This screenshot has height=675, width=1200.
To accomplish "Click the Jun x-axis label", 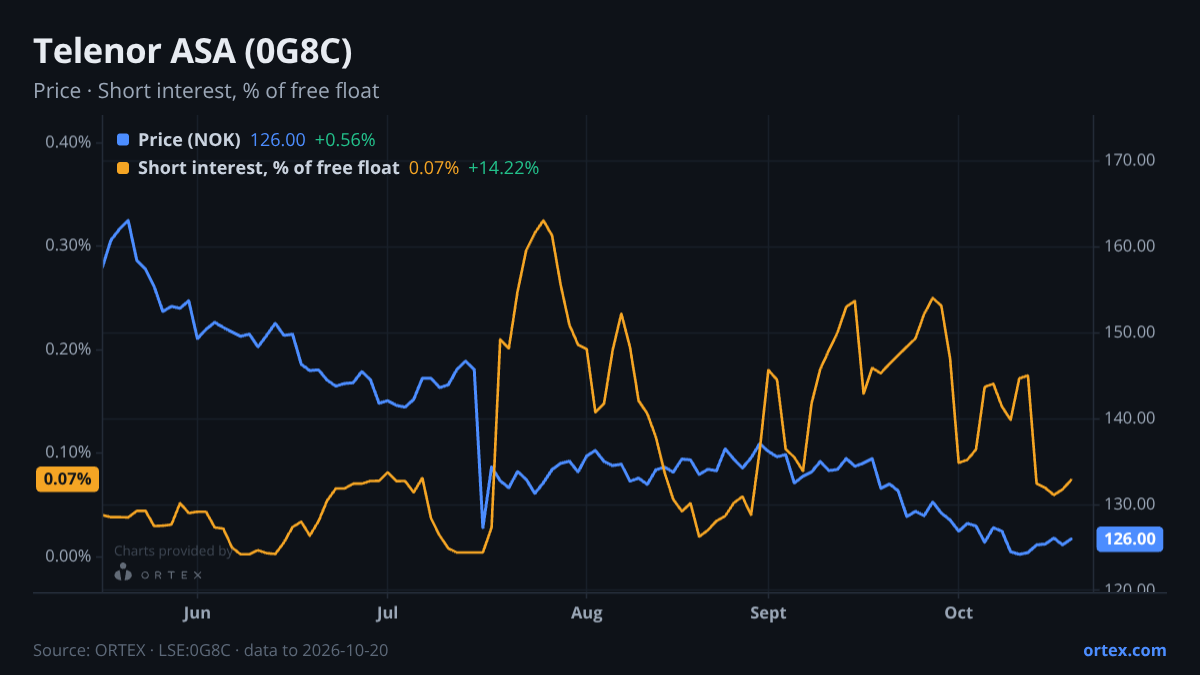I will pyautogui.click(x=197, y=612).
